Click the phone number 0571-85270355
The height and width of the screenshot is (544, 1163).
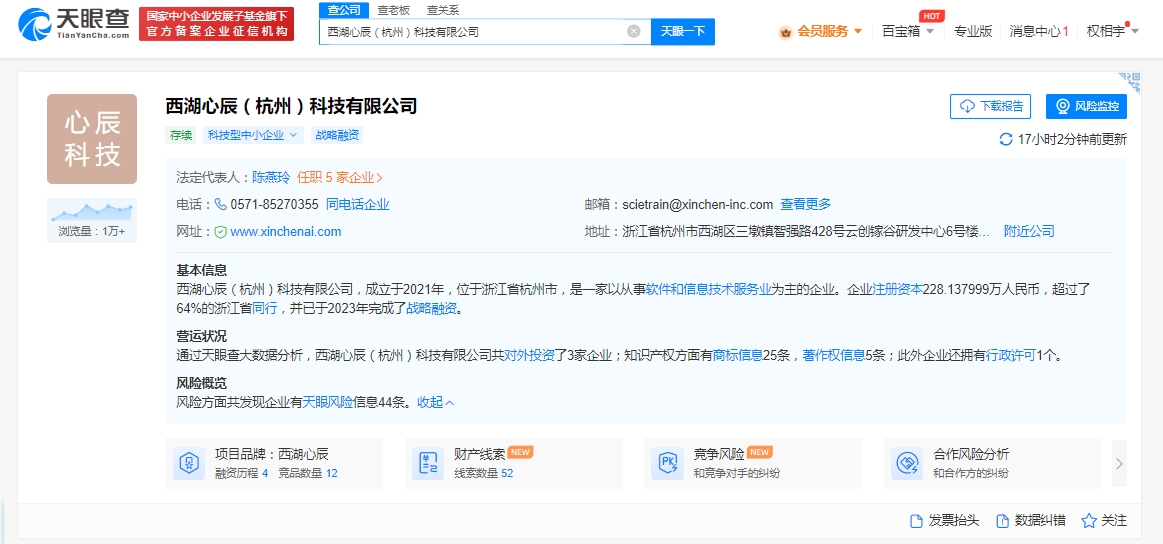[x=274, y=204]
